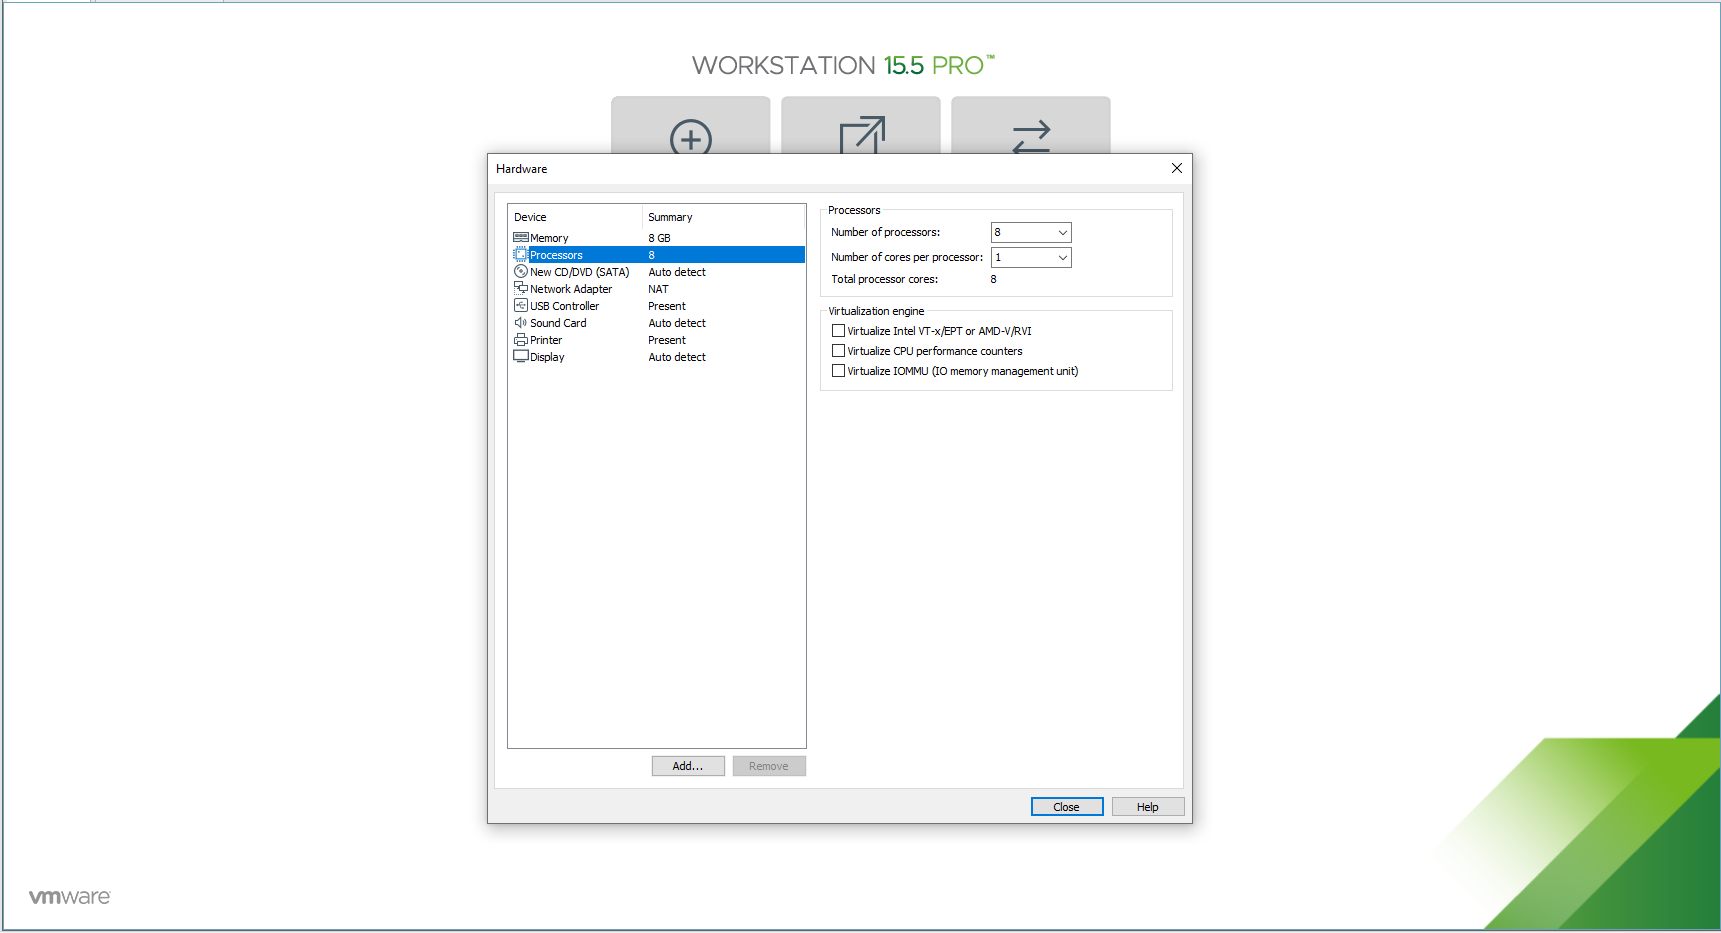1721x933 pixels.
Task: Click the Memory device icon
Action: click(520, 238)
